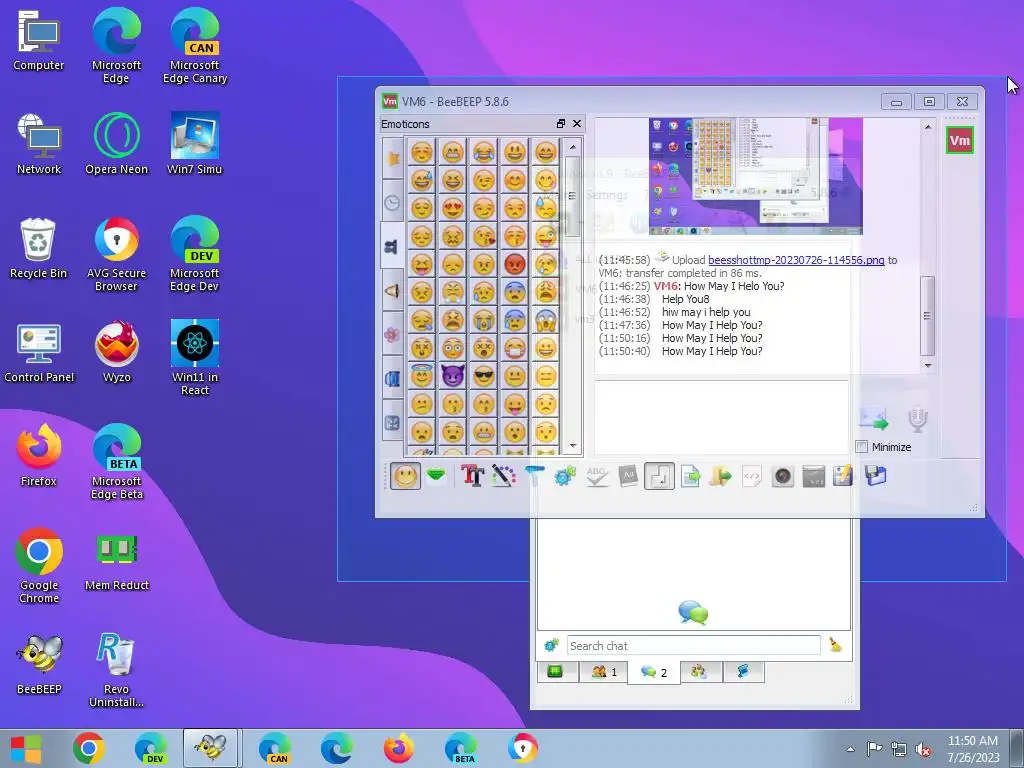The height and width of the screenshot is (768, 1024).
Task: Click emoticons panel scroll up arrow
Action: tap(573, 147)
